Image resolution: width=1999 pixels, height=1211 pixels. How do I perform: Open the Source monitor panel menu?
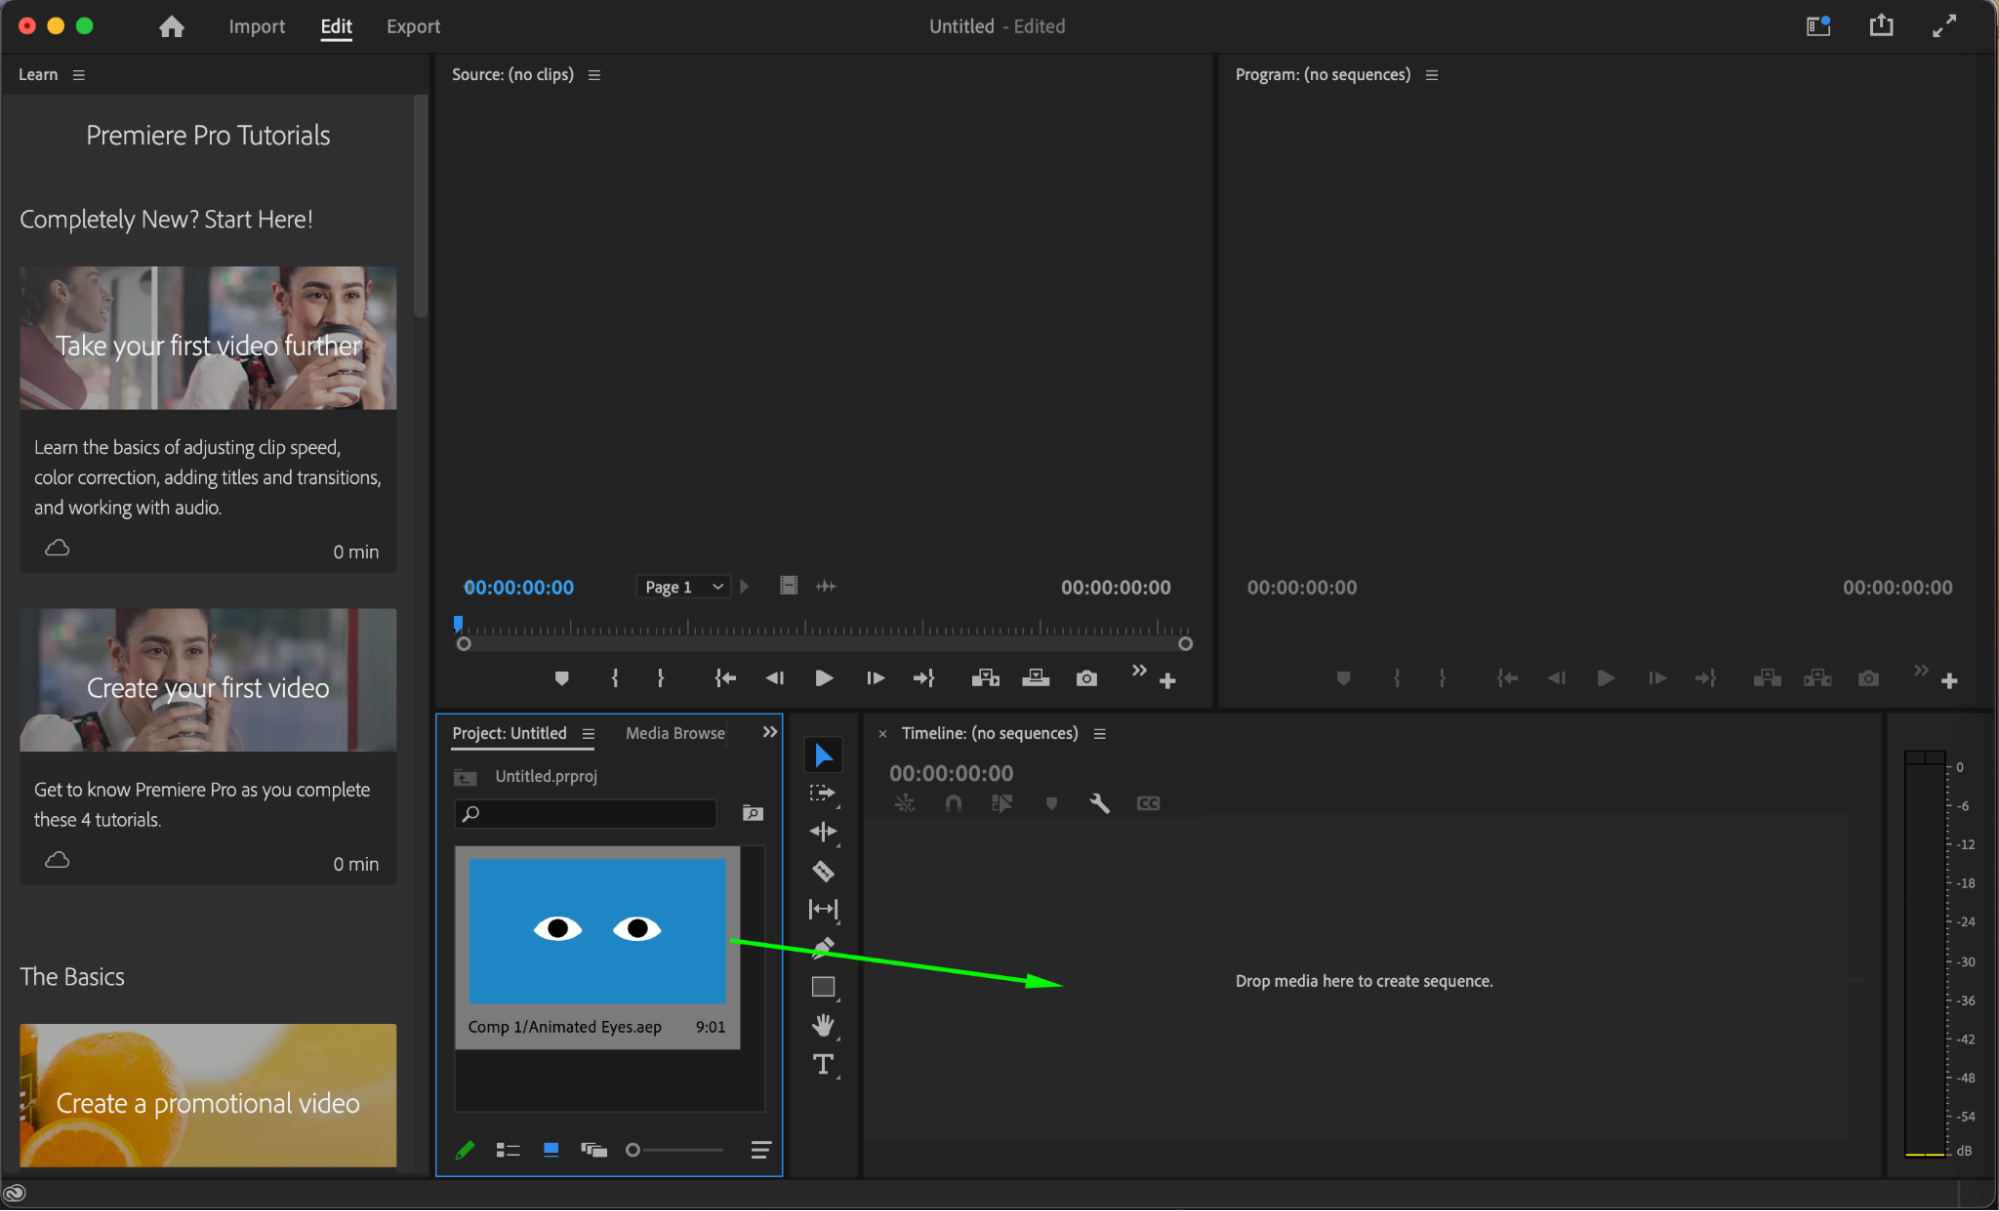tap(594, 75)
